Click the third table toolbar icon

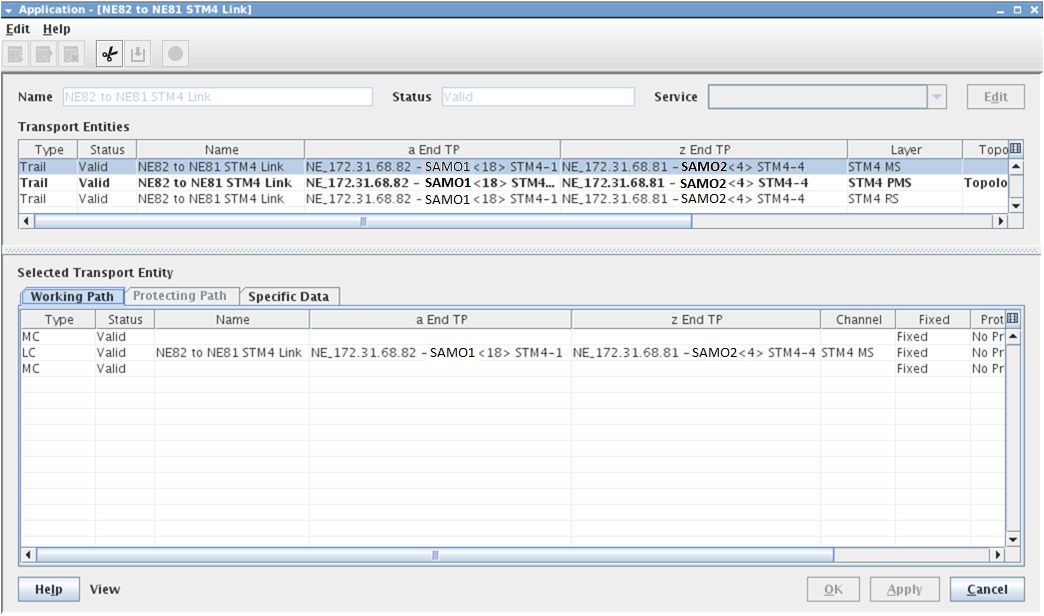pos(71,54)
